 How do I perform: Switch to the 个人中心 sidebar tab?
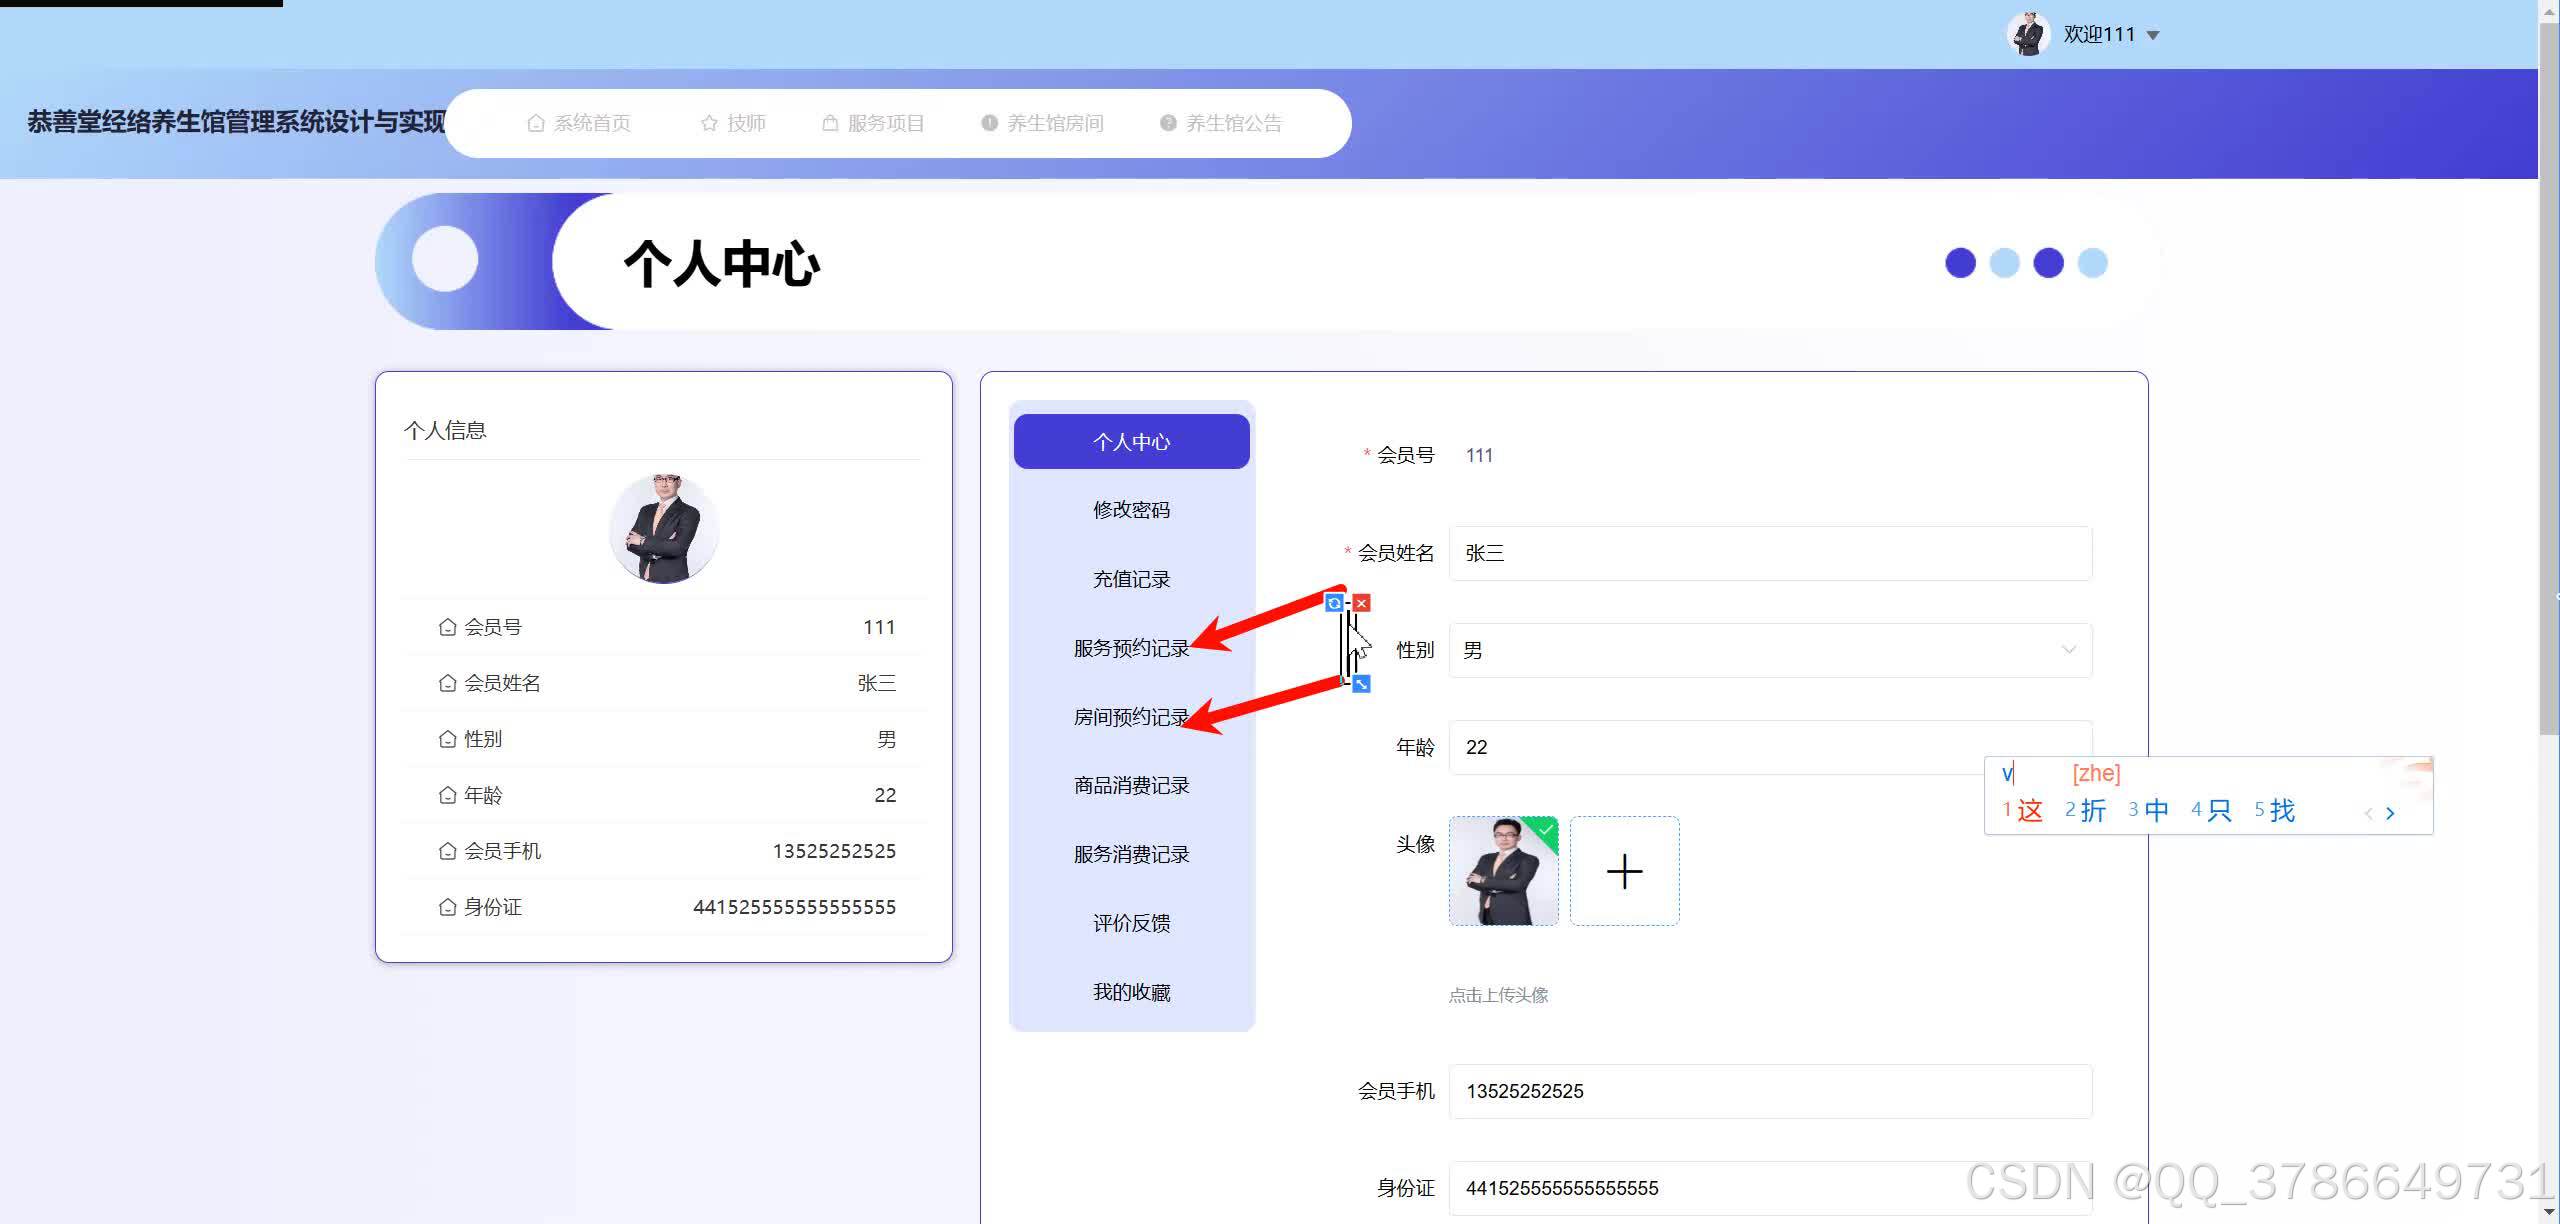pyautogui.click(x=1130, y=440)
